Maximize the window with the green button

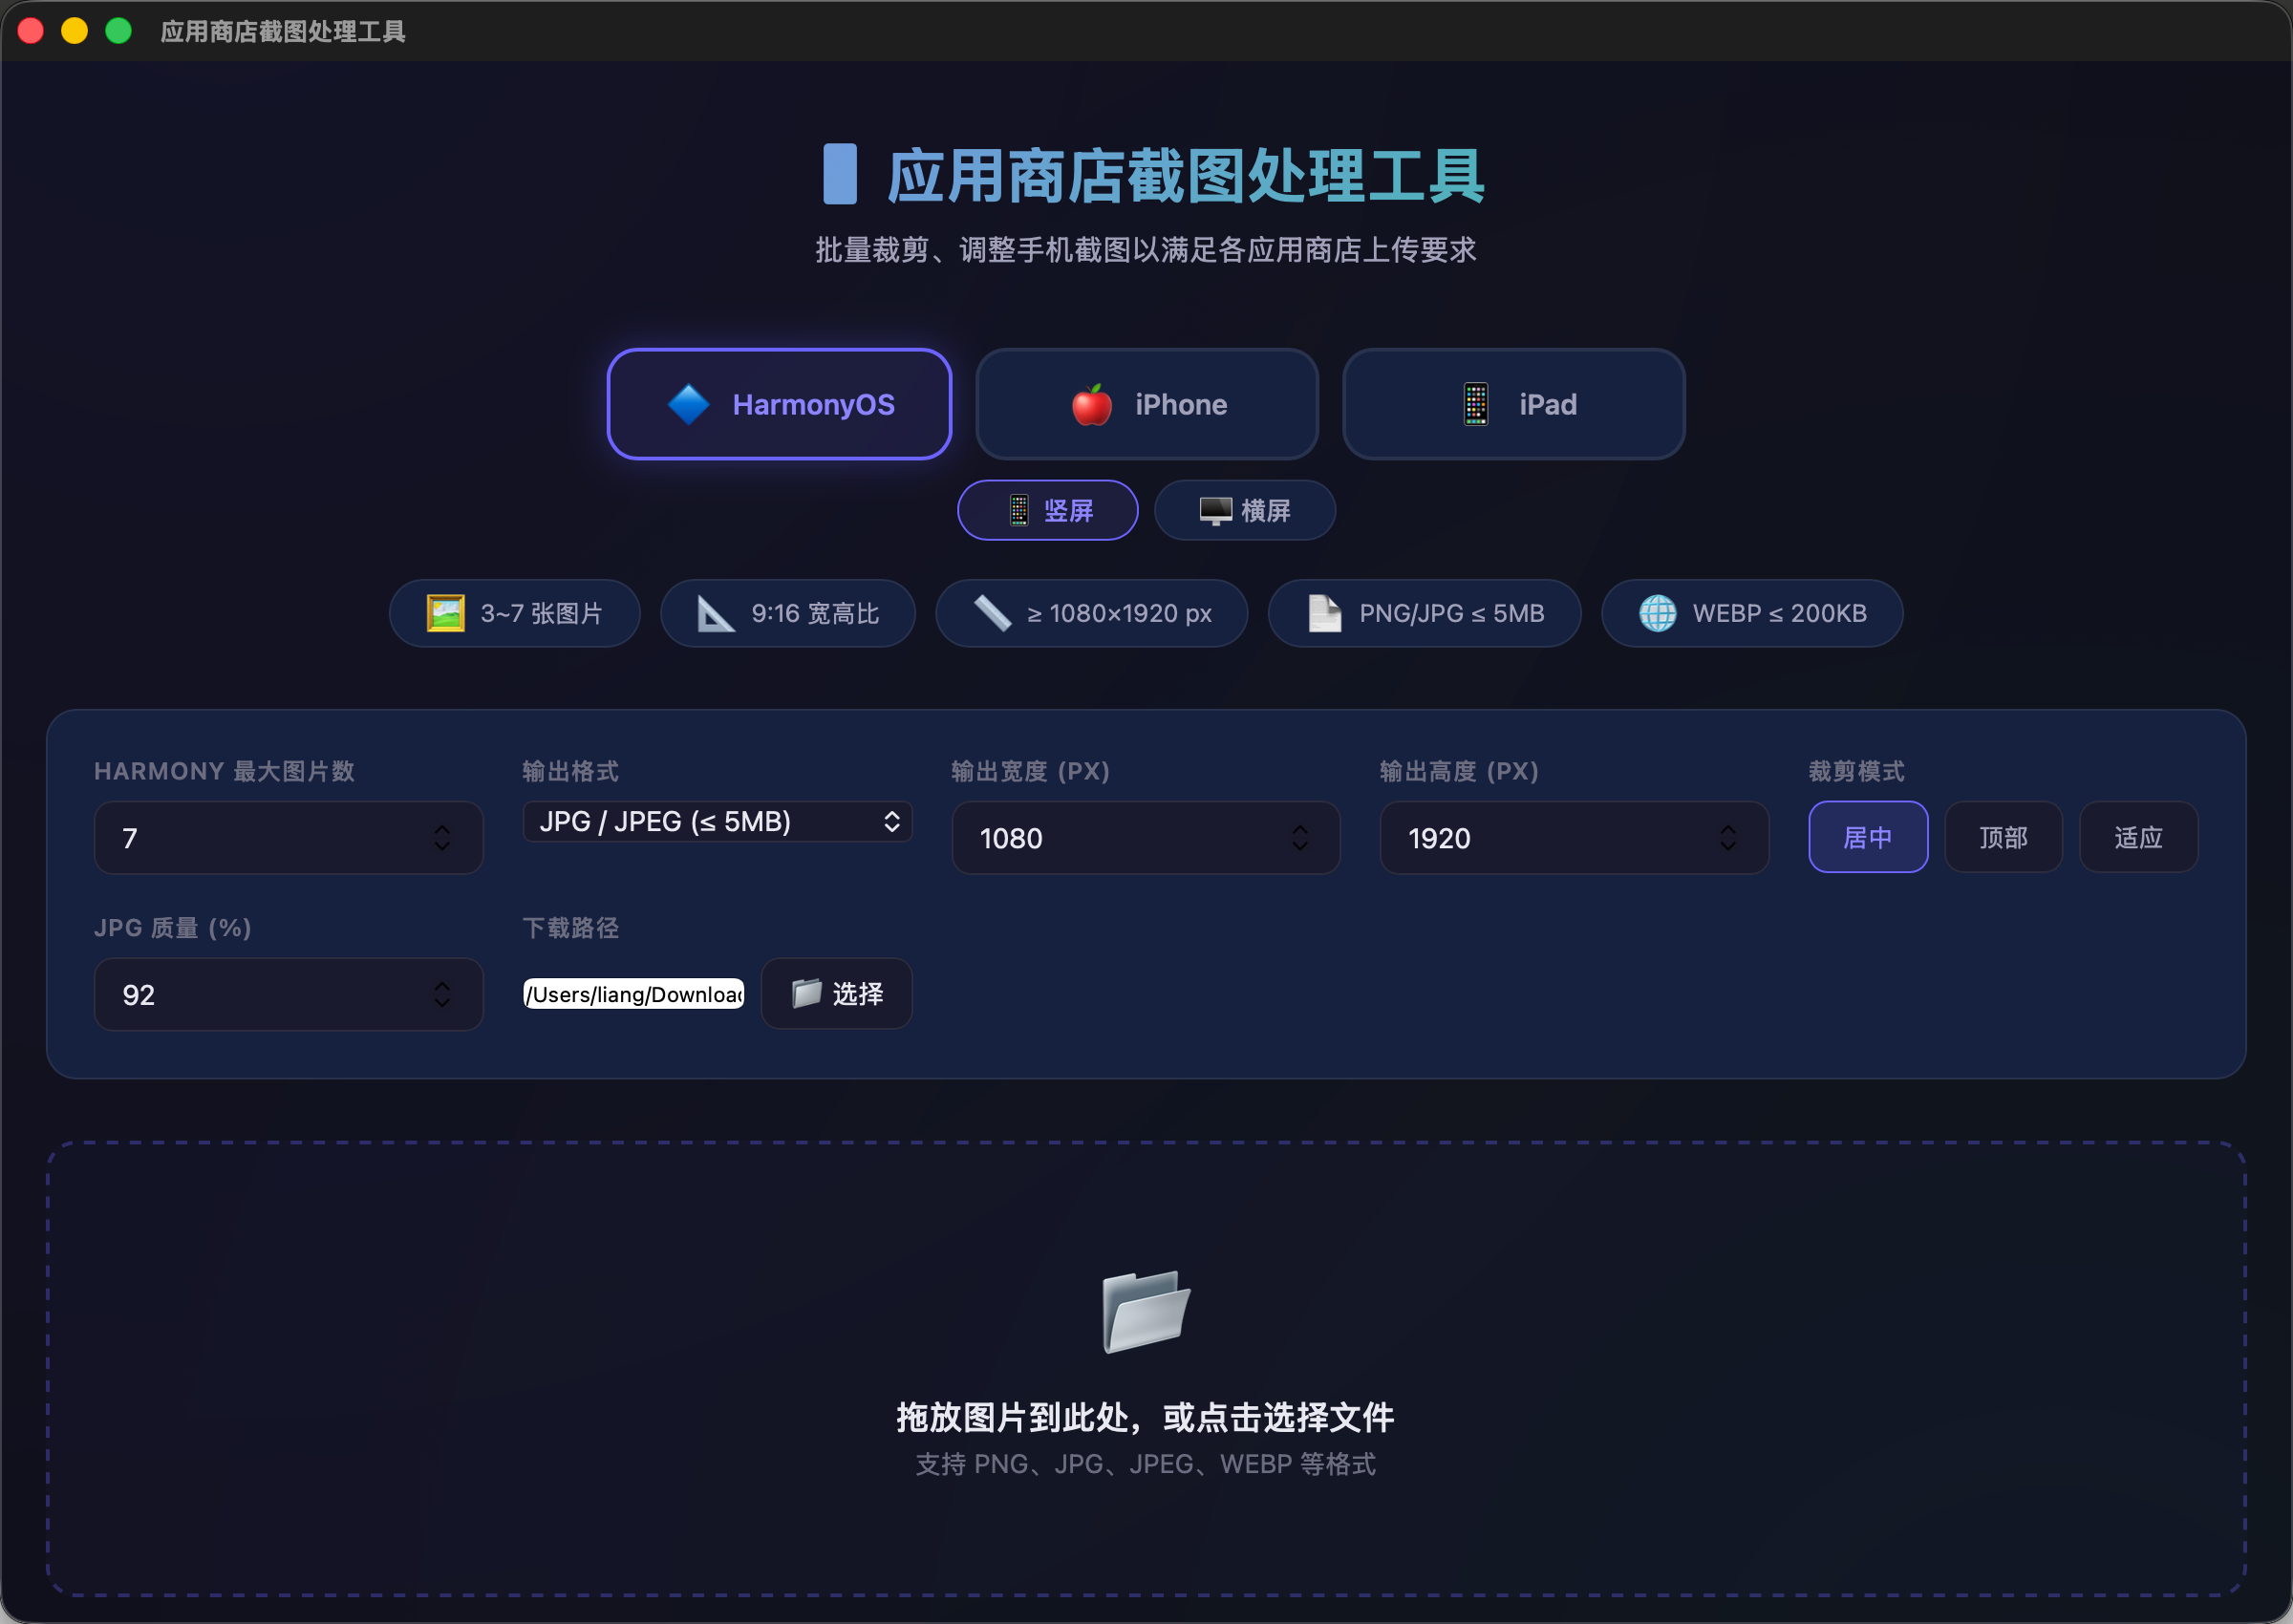[119, 31]
